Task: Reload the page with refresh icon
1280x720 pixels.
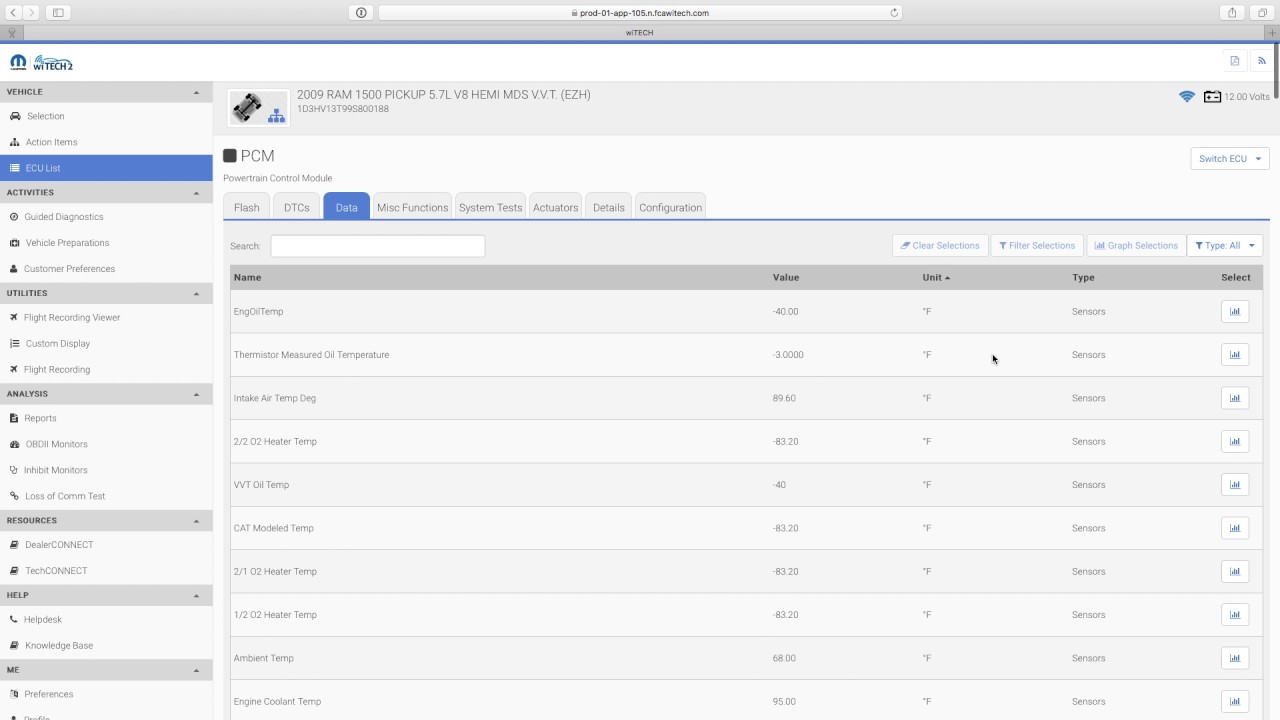Action: point(894,13)
